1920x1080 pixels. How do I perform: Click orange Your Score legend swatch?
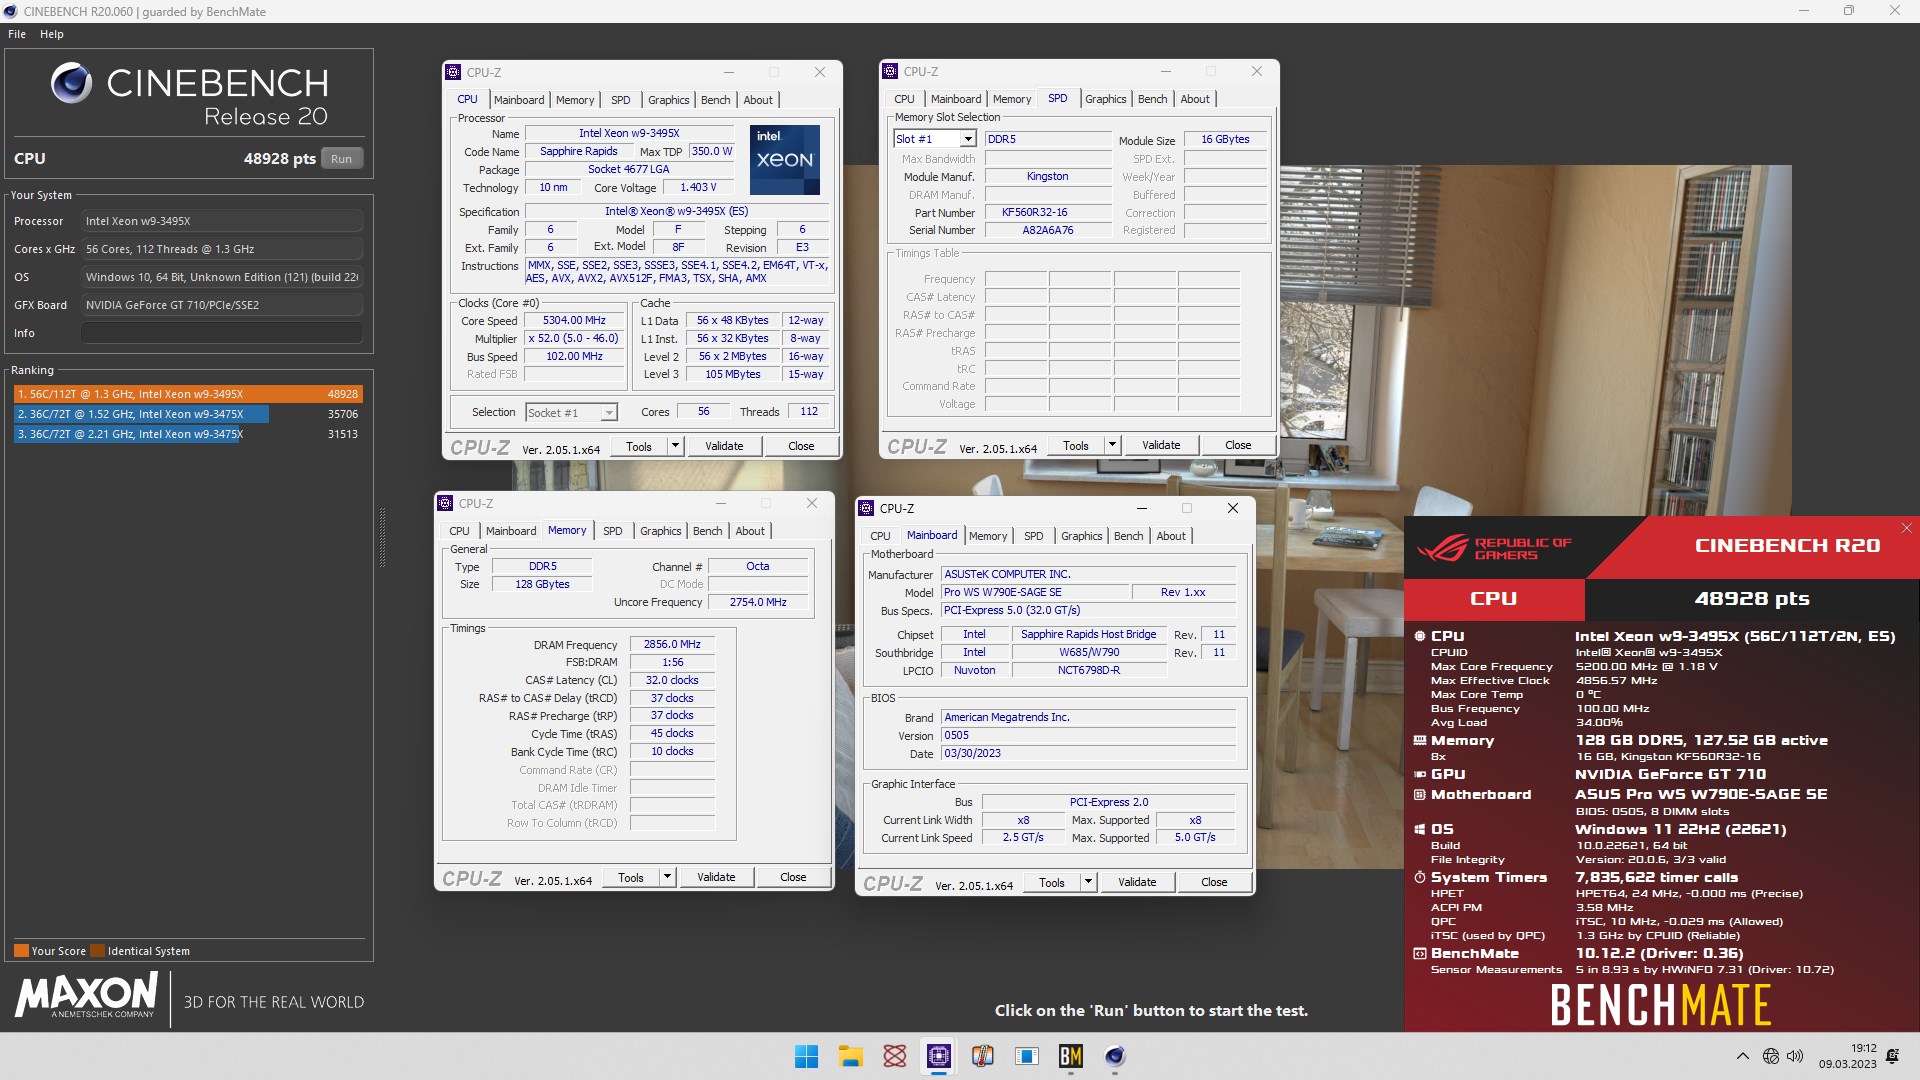21,951
